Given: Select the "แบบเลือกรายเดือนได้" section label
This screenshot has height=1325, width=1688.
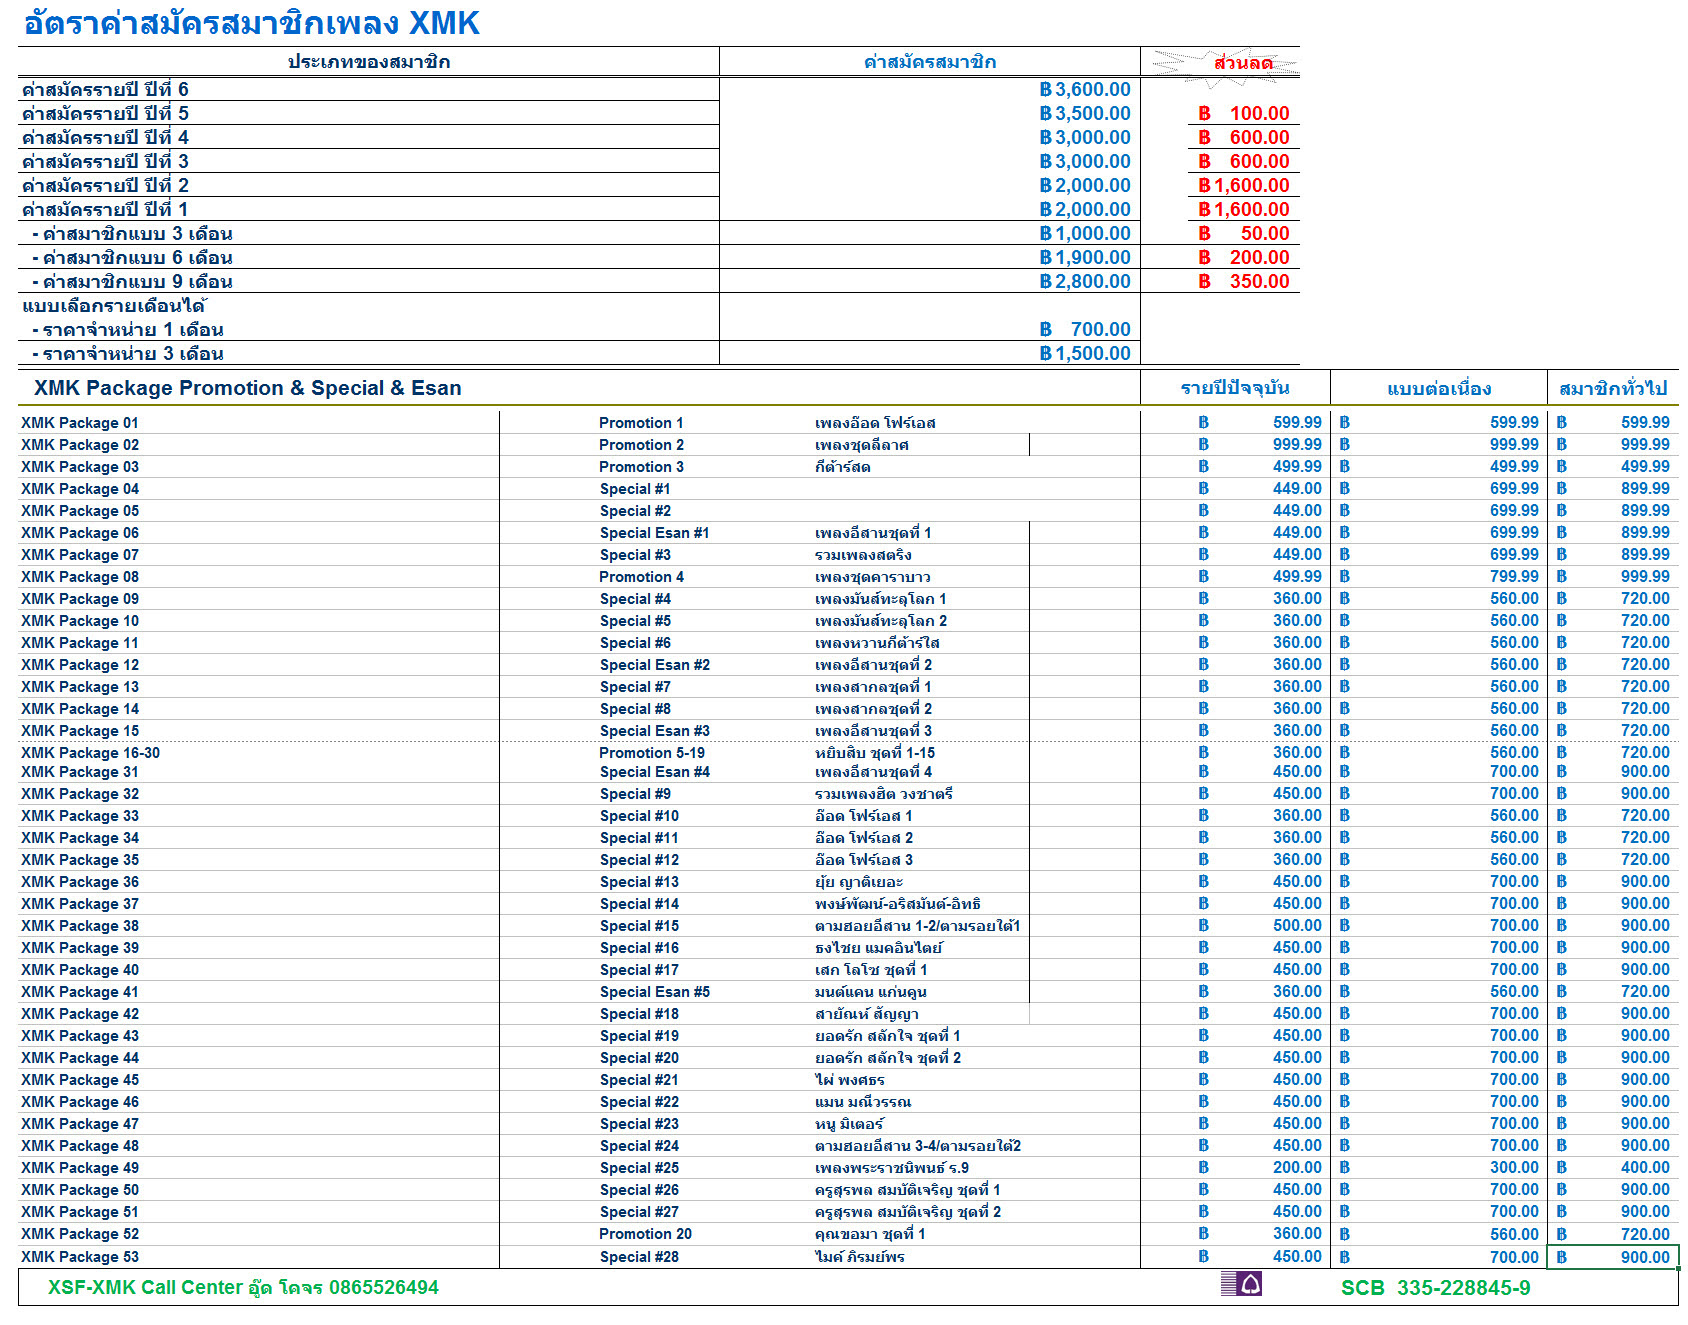Looking at the screenshot, I should click(x=113, y=305).
